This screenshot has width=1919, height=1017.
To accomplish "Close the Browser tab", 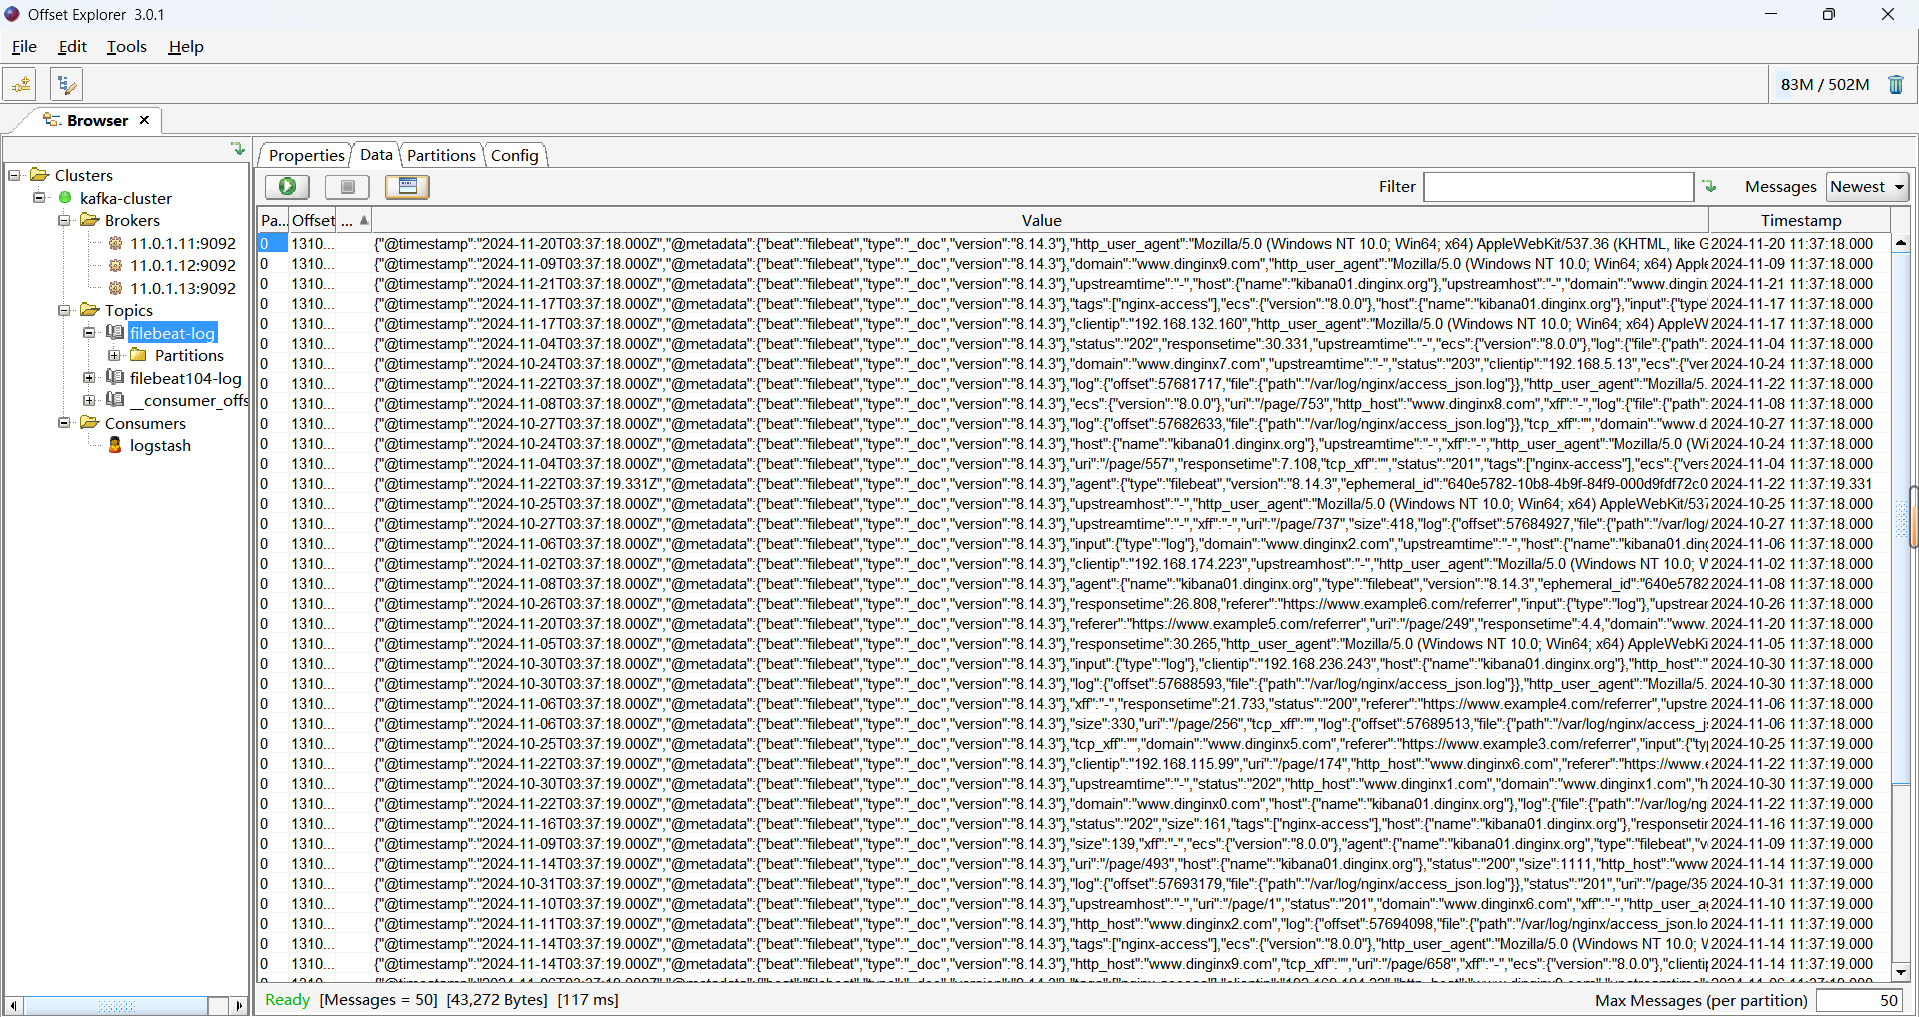I will click(144, 120).
